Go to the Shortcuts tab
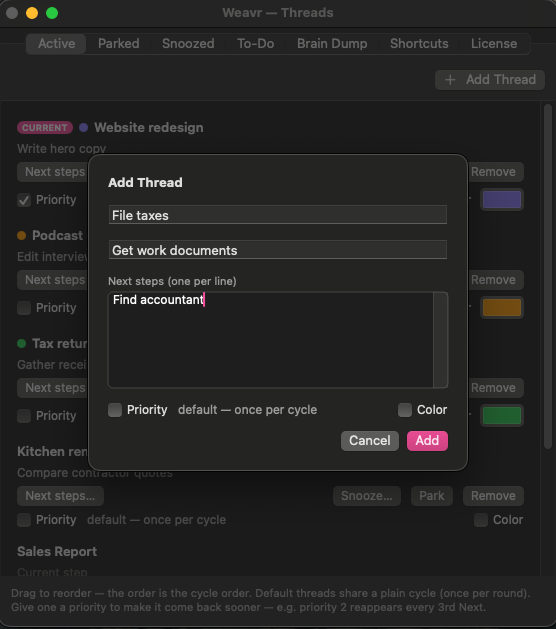556x629 pixels. pyautogui.click(x=419, y=44)
